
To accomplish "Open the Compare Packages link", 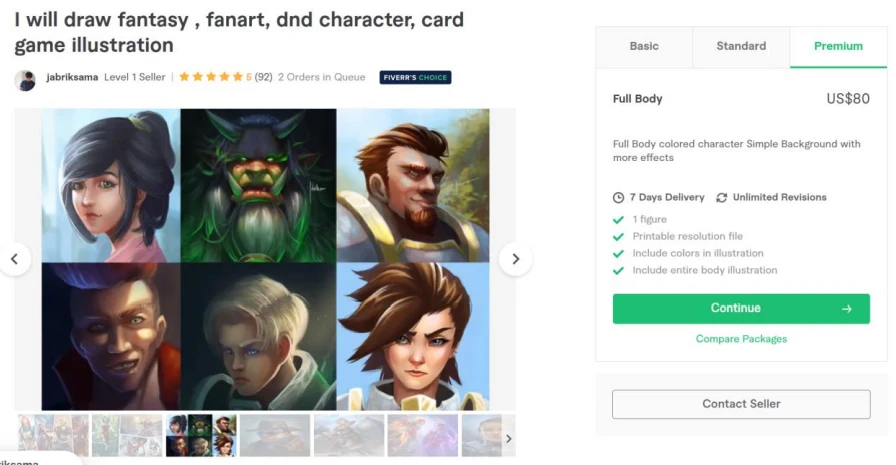I will (x=741, y=339).
